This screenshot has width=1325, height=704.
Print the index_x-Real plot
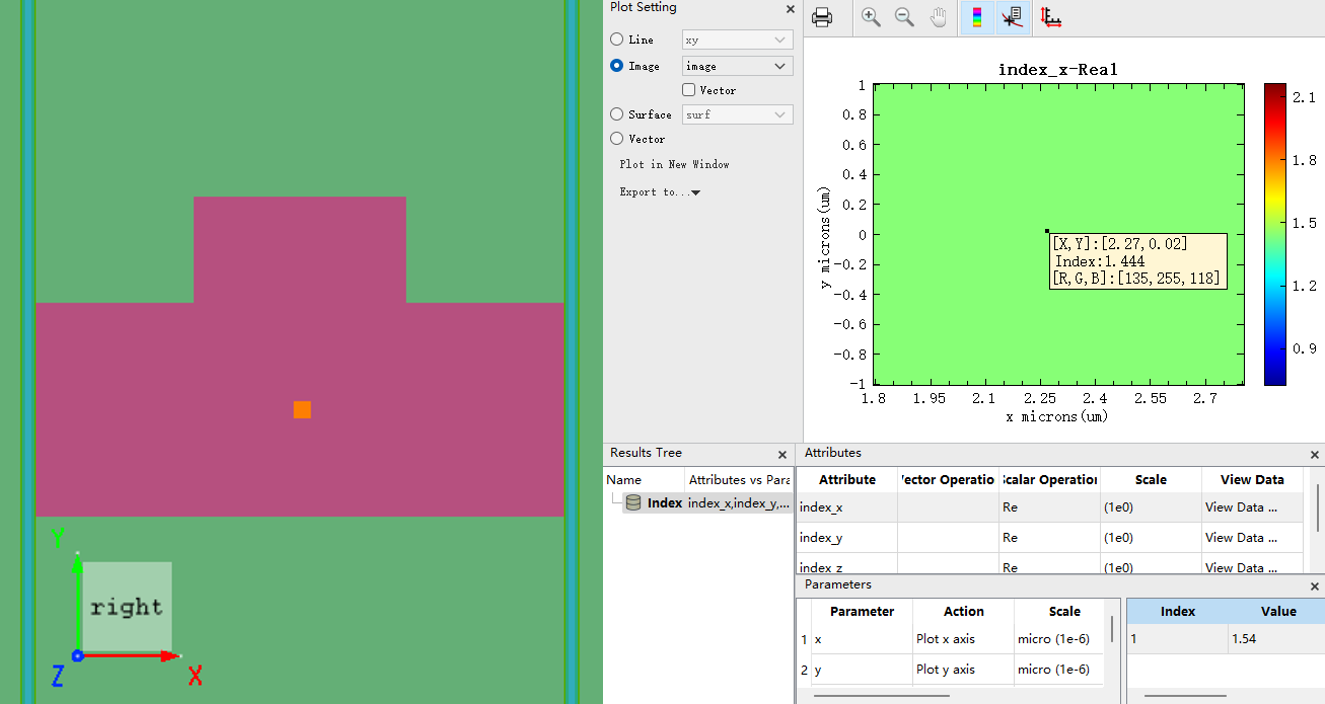pyautogui.click(x=822, y=17)
